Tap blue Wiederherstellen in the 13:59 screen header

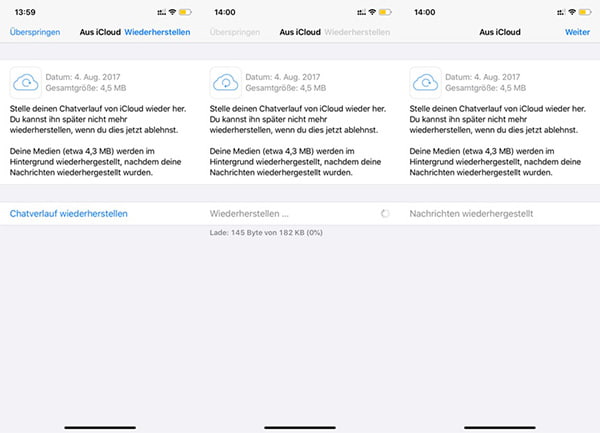point(157,32)
